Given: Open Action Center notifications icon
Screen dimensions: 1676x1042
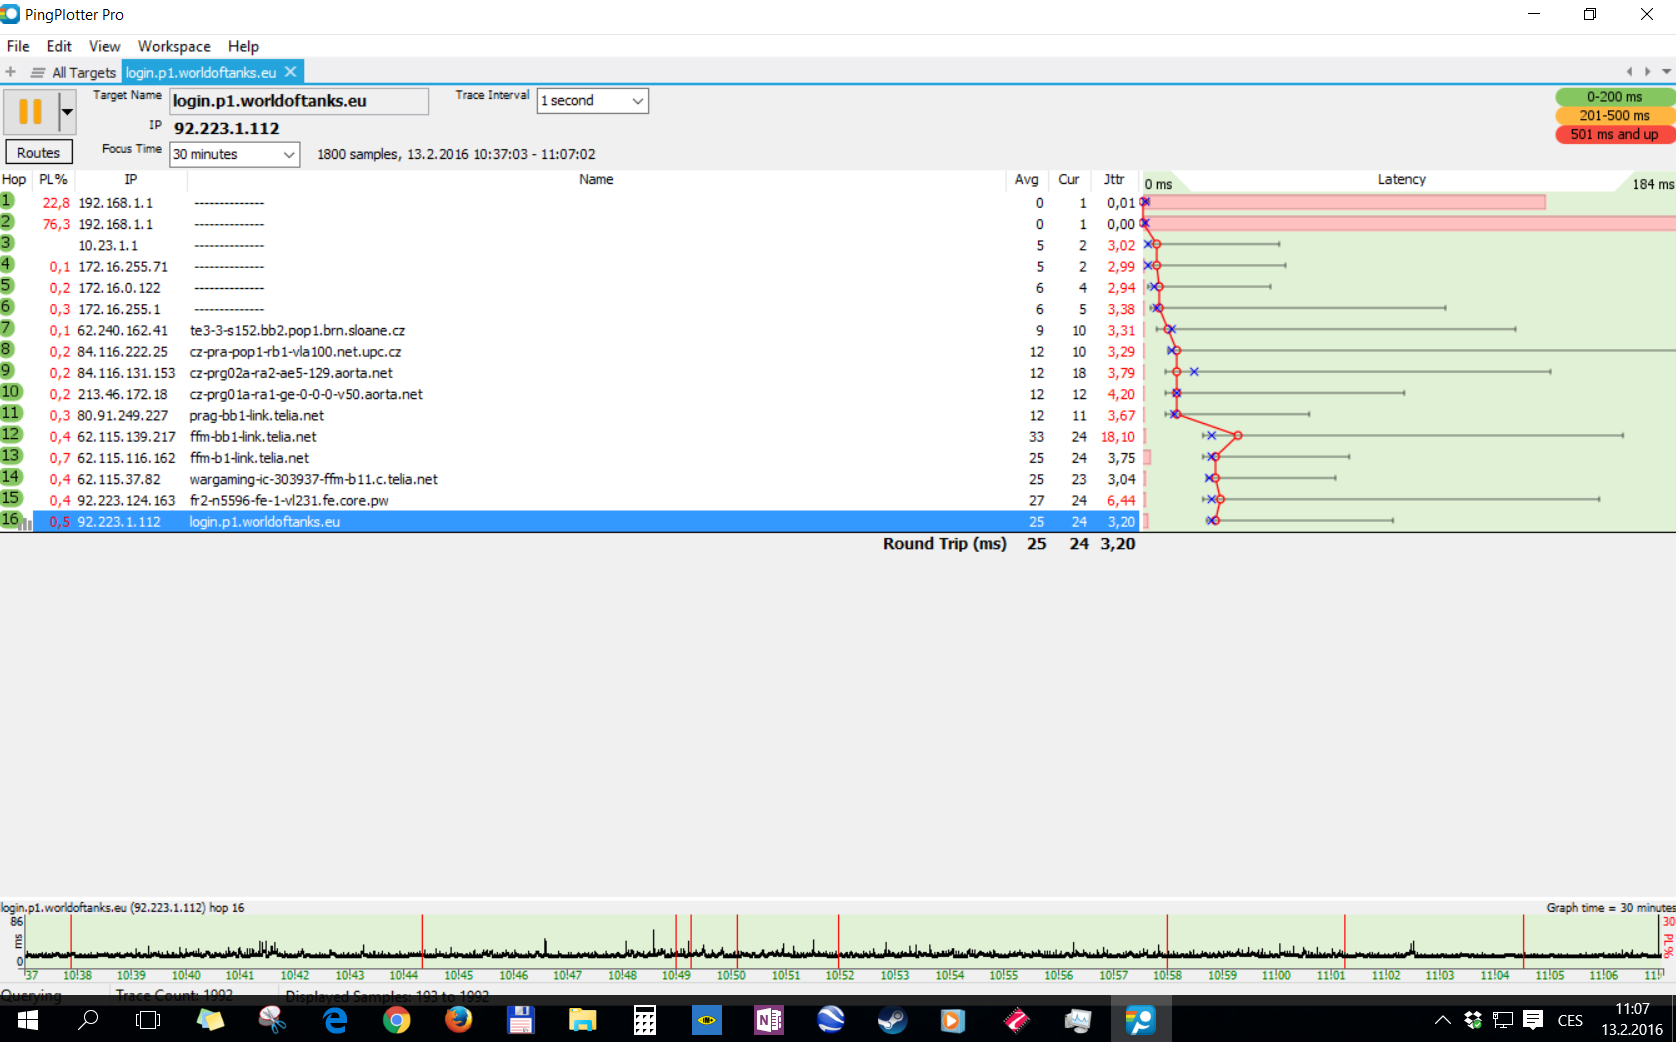Looking at the screenshot, I should coord(1533,1020).
